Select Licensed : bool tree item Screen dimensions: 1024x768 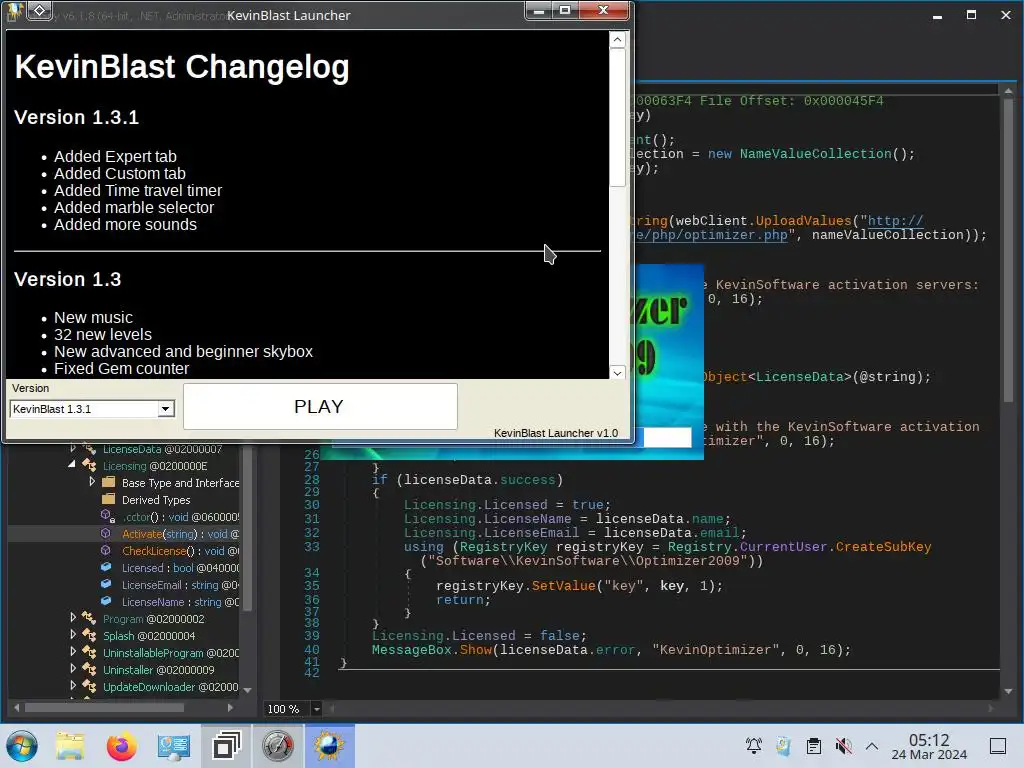(x=180, y=568)
